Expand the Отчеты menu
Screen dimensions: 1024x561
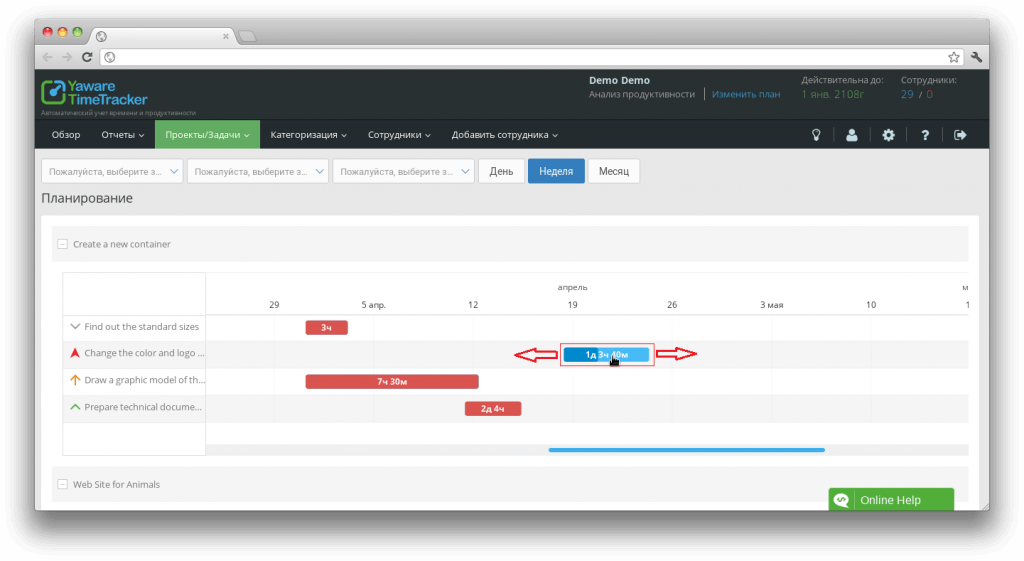tap(122, 135)
